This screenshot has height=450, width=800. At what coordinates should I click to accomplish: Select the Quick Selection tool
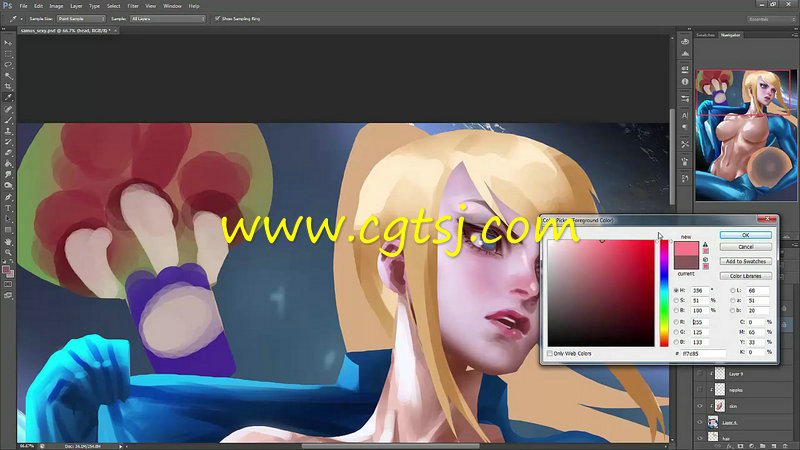(8, 76)
